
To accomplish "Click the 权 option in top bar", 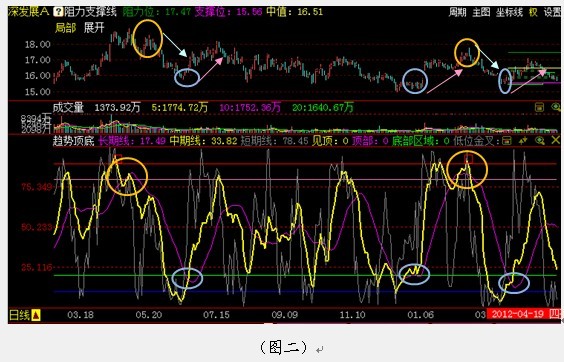I will point(533,12).
